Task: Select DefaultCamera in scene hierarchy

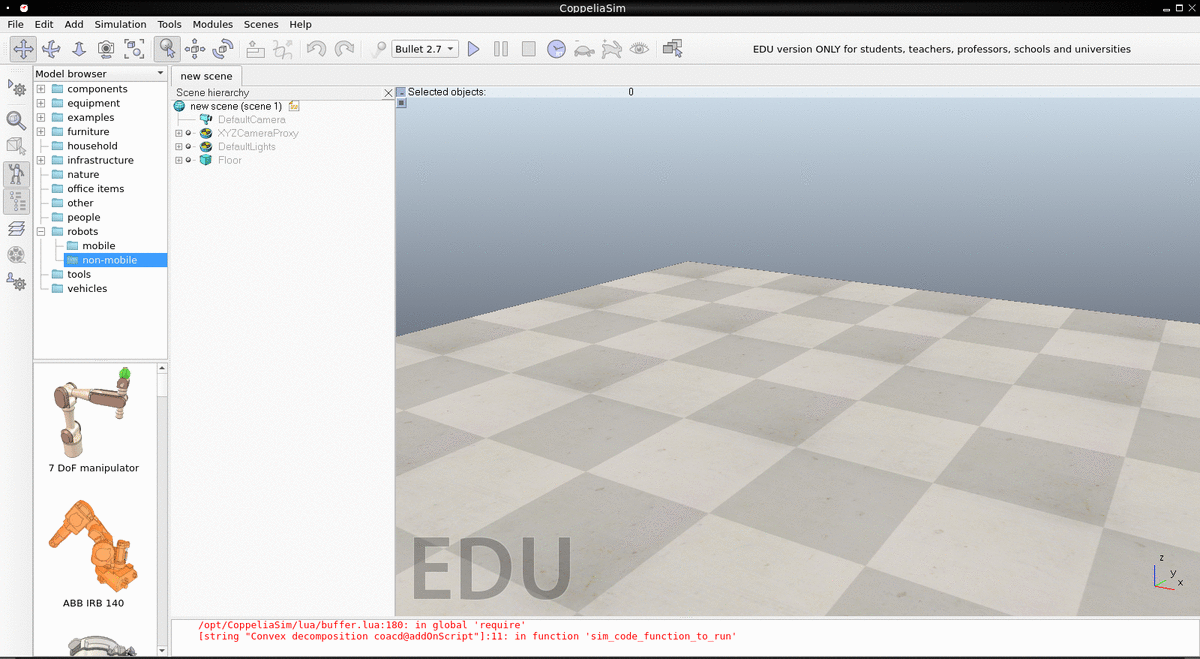Action: point(252,120)
